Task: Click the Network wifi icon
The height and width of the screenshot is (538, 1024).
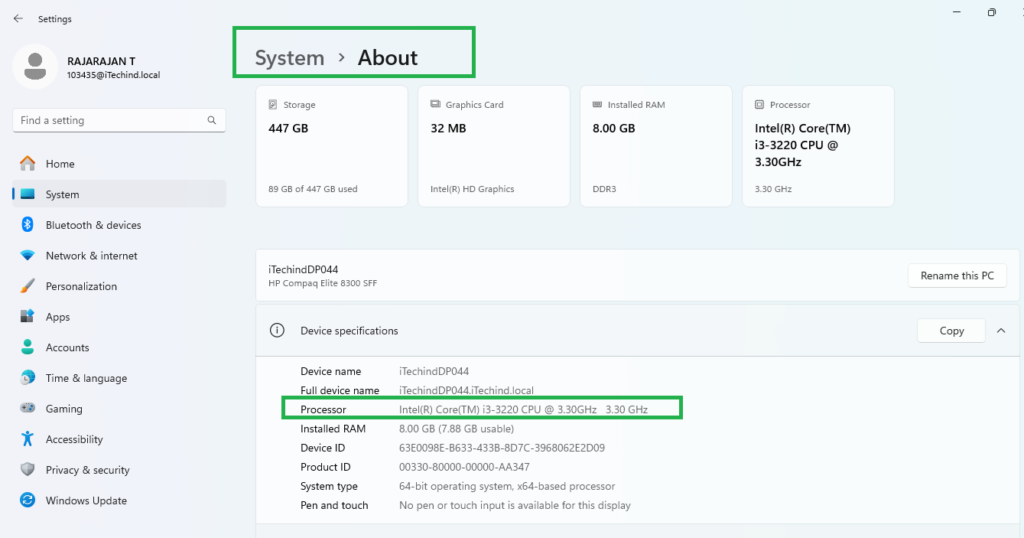Action: point(27,255)
